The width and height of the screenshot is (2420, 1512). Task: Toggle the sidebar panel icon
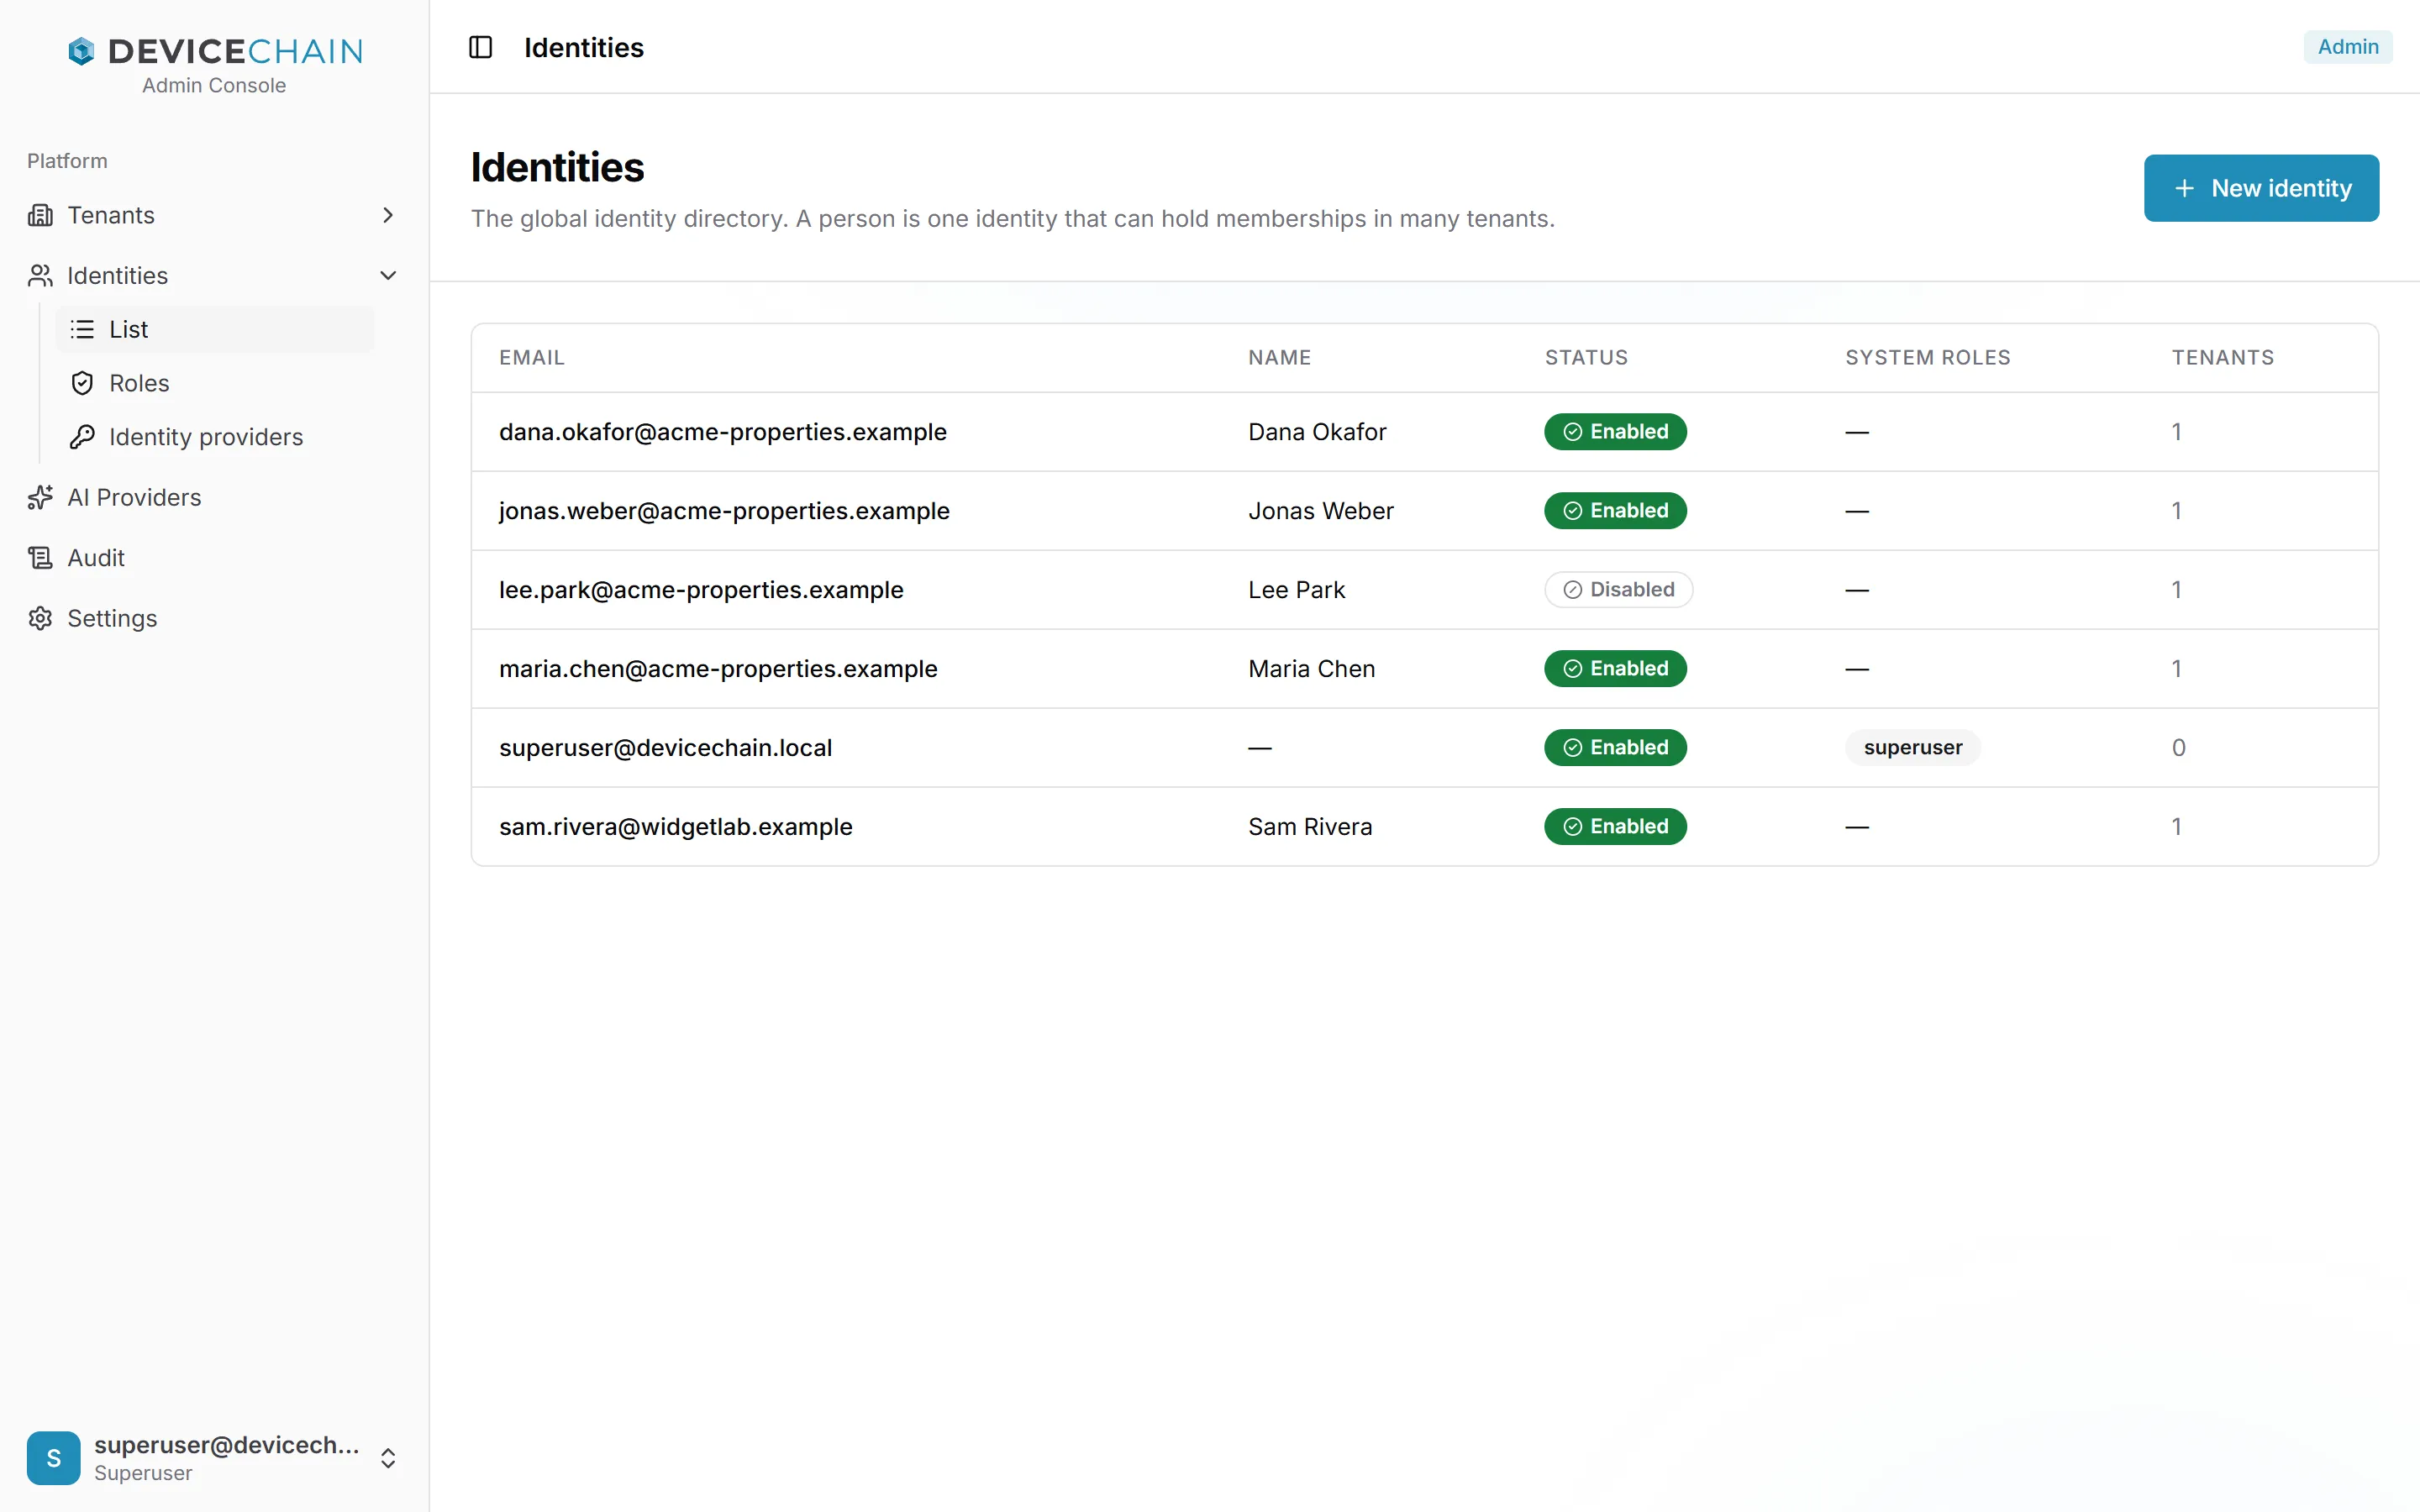coord(480,47)
